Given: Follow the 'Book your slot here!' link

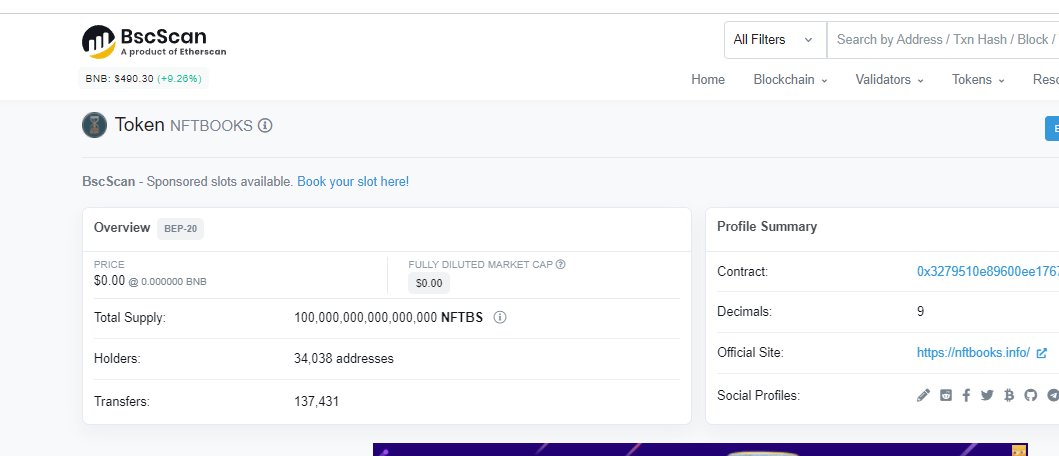Looking at the screenshot, I should (353, 182).
